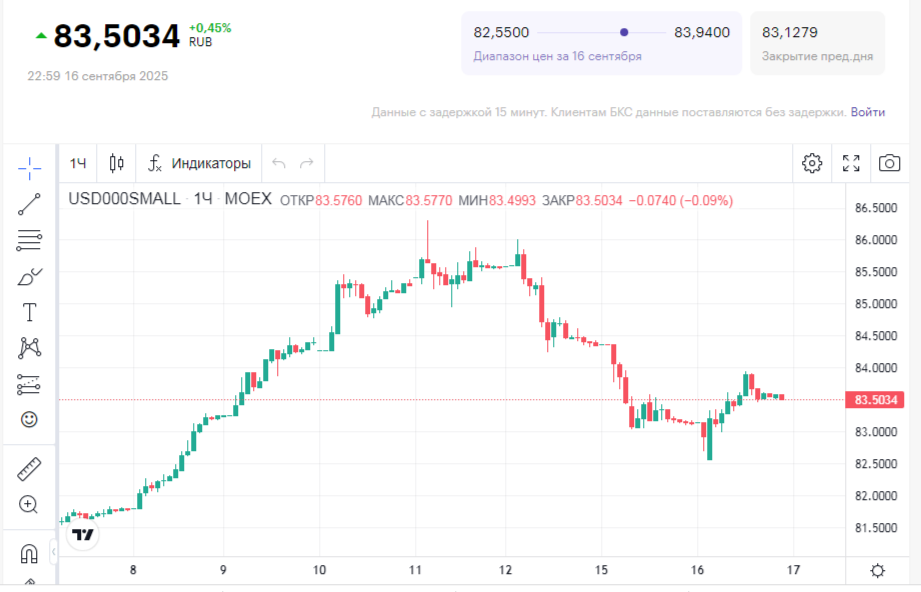Open the Fibonacci retracement tools
Image resolution: width=921 pixels, height=592 pixels.
pyautogui.click(x=29, y=240)
